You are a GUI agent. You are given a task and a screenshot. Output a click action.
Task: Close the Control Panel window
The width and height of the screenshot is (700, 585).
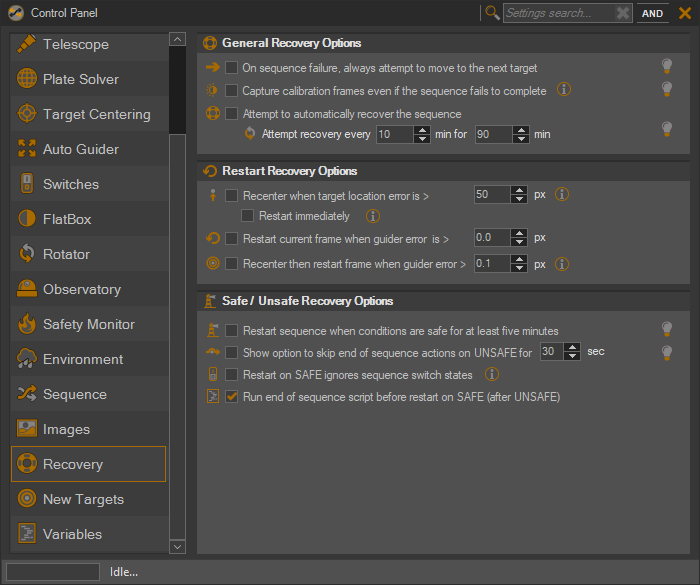[685, 13]
